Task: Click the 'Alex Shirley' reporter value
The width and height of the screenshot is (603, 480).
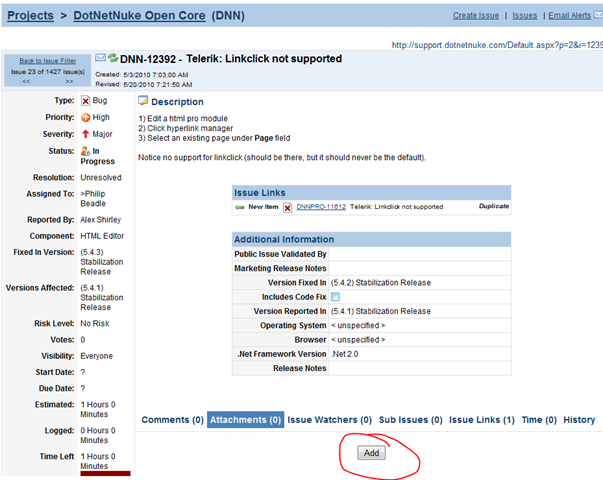Action: coord(101,220)
